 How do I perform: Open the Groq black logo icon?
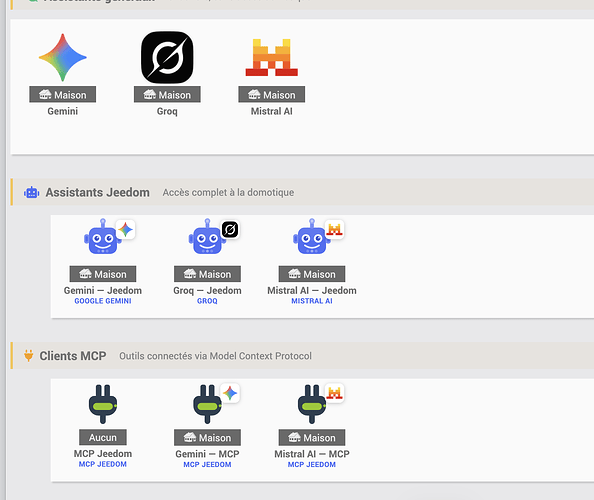[x=167, y=58]
